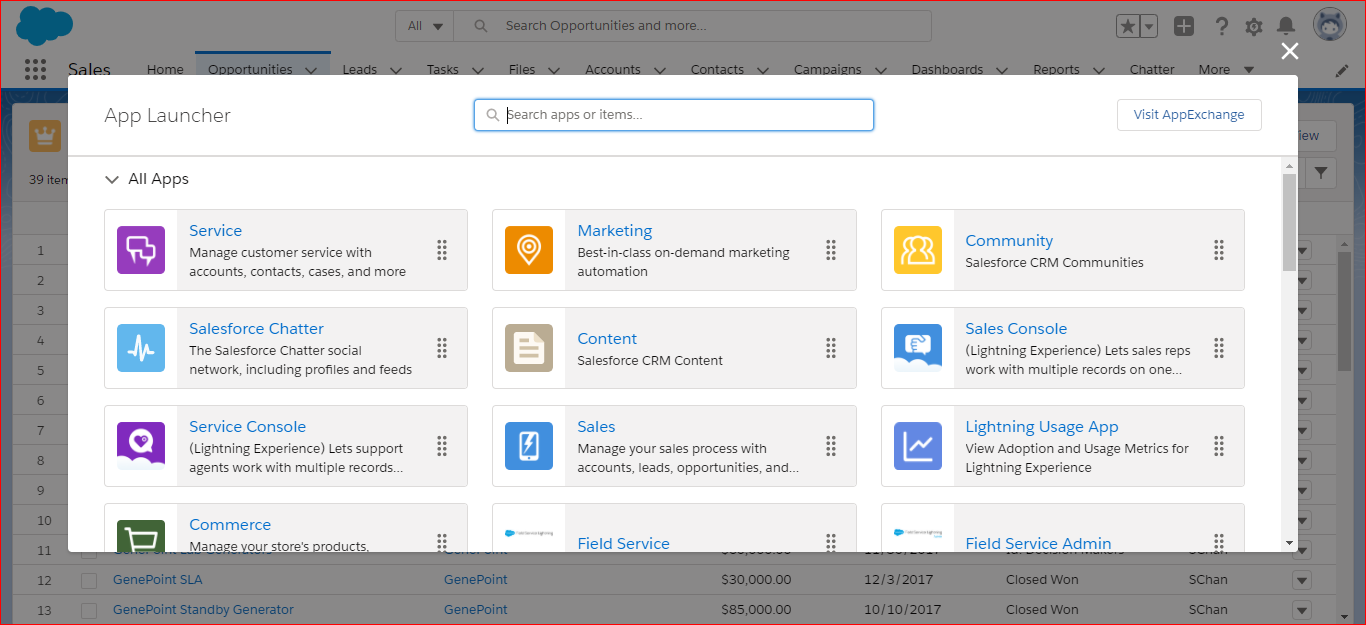Viewport: 1366px width, 625px height.
Task: Open the Dashboards tab
Action: [x=946, y=70]
